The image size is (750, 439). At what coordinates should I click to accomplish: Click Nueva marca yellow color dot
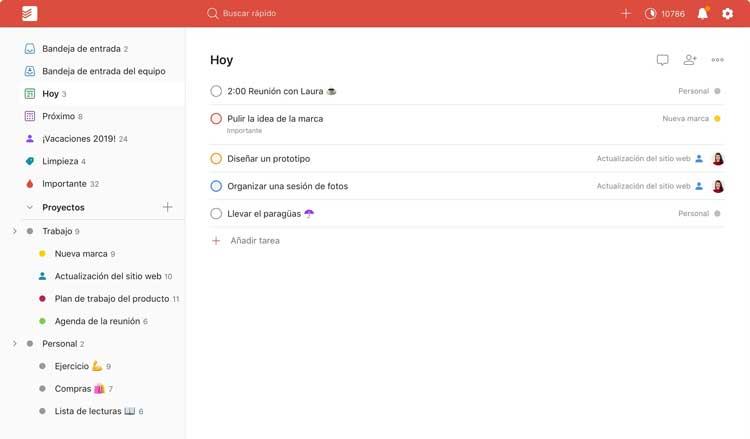42,253
